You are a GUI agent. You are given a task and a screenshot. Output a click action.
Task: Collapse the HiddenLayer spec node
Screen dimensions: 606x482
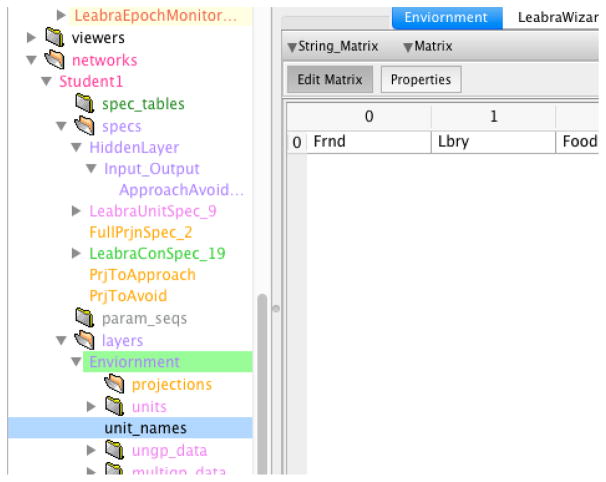click(x=78, y=147)
